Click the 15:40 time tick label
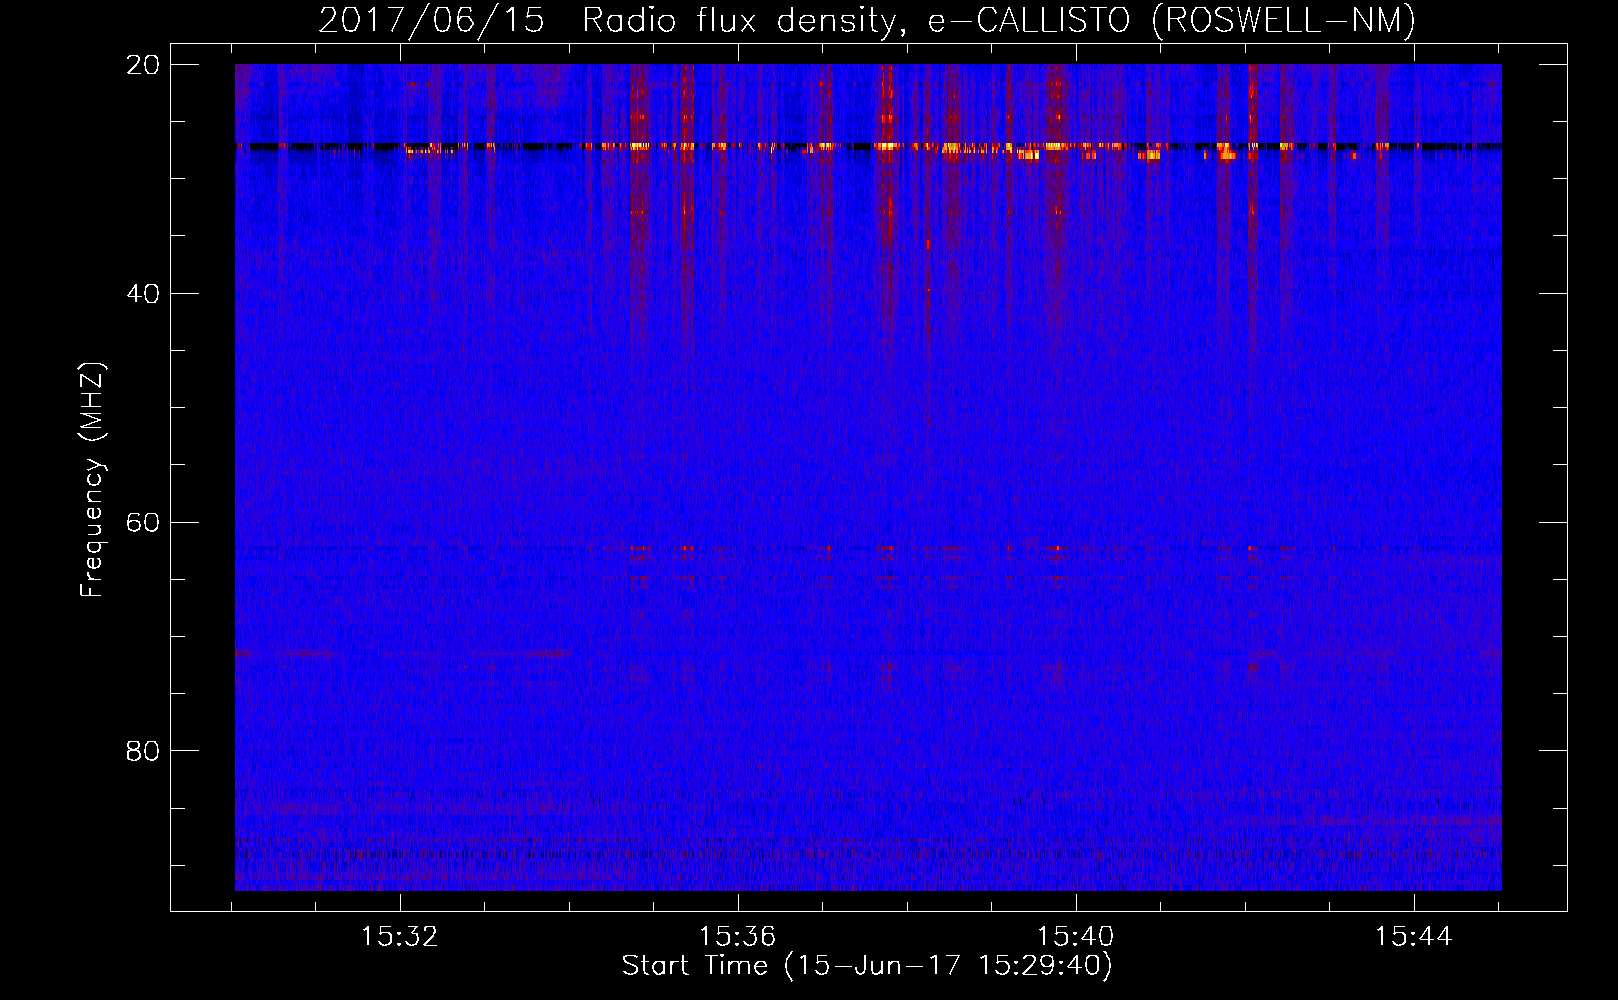Screen dimensions: 1618x1000 click(1075, 937)
